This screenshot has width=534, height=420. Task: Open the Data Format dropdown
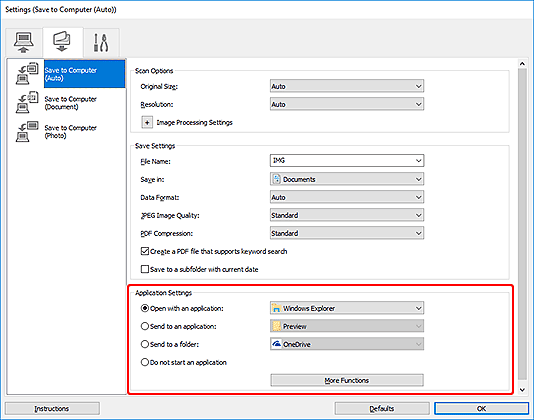(x=347, y=197)
